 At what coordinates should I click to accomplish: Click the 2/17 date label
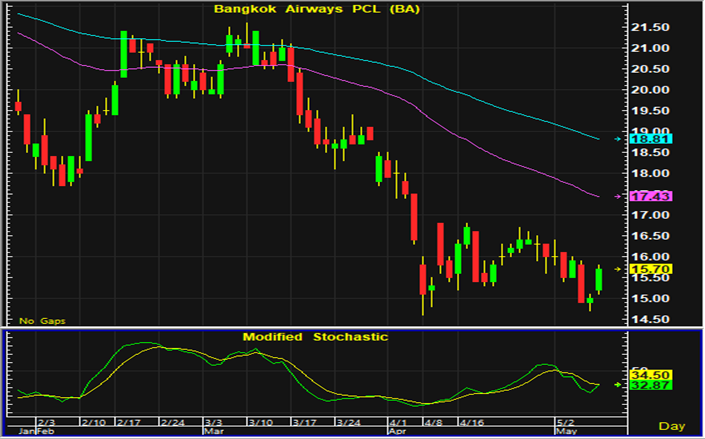pyautogui.click(x=127, y=423)
